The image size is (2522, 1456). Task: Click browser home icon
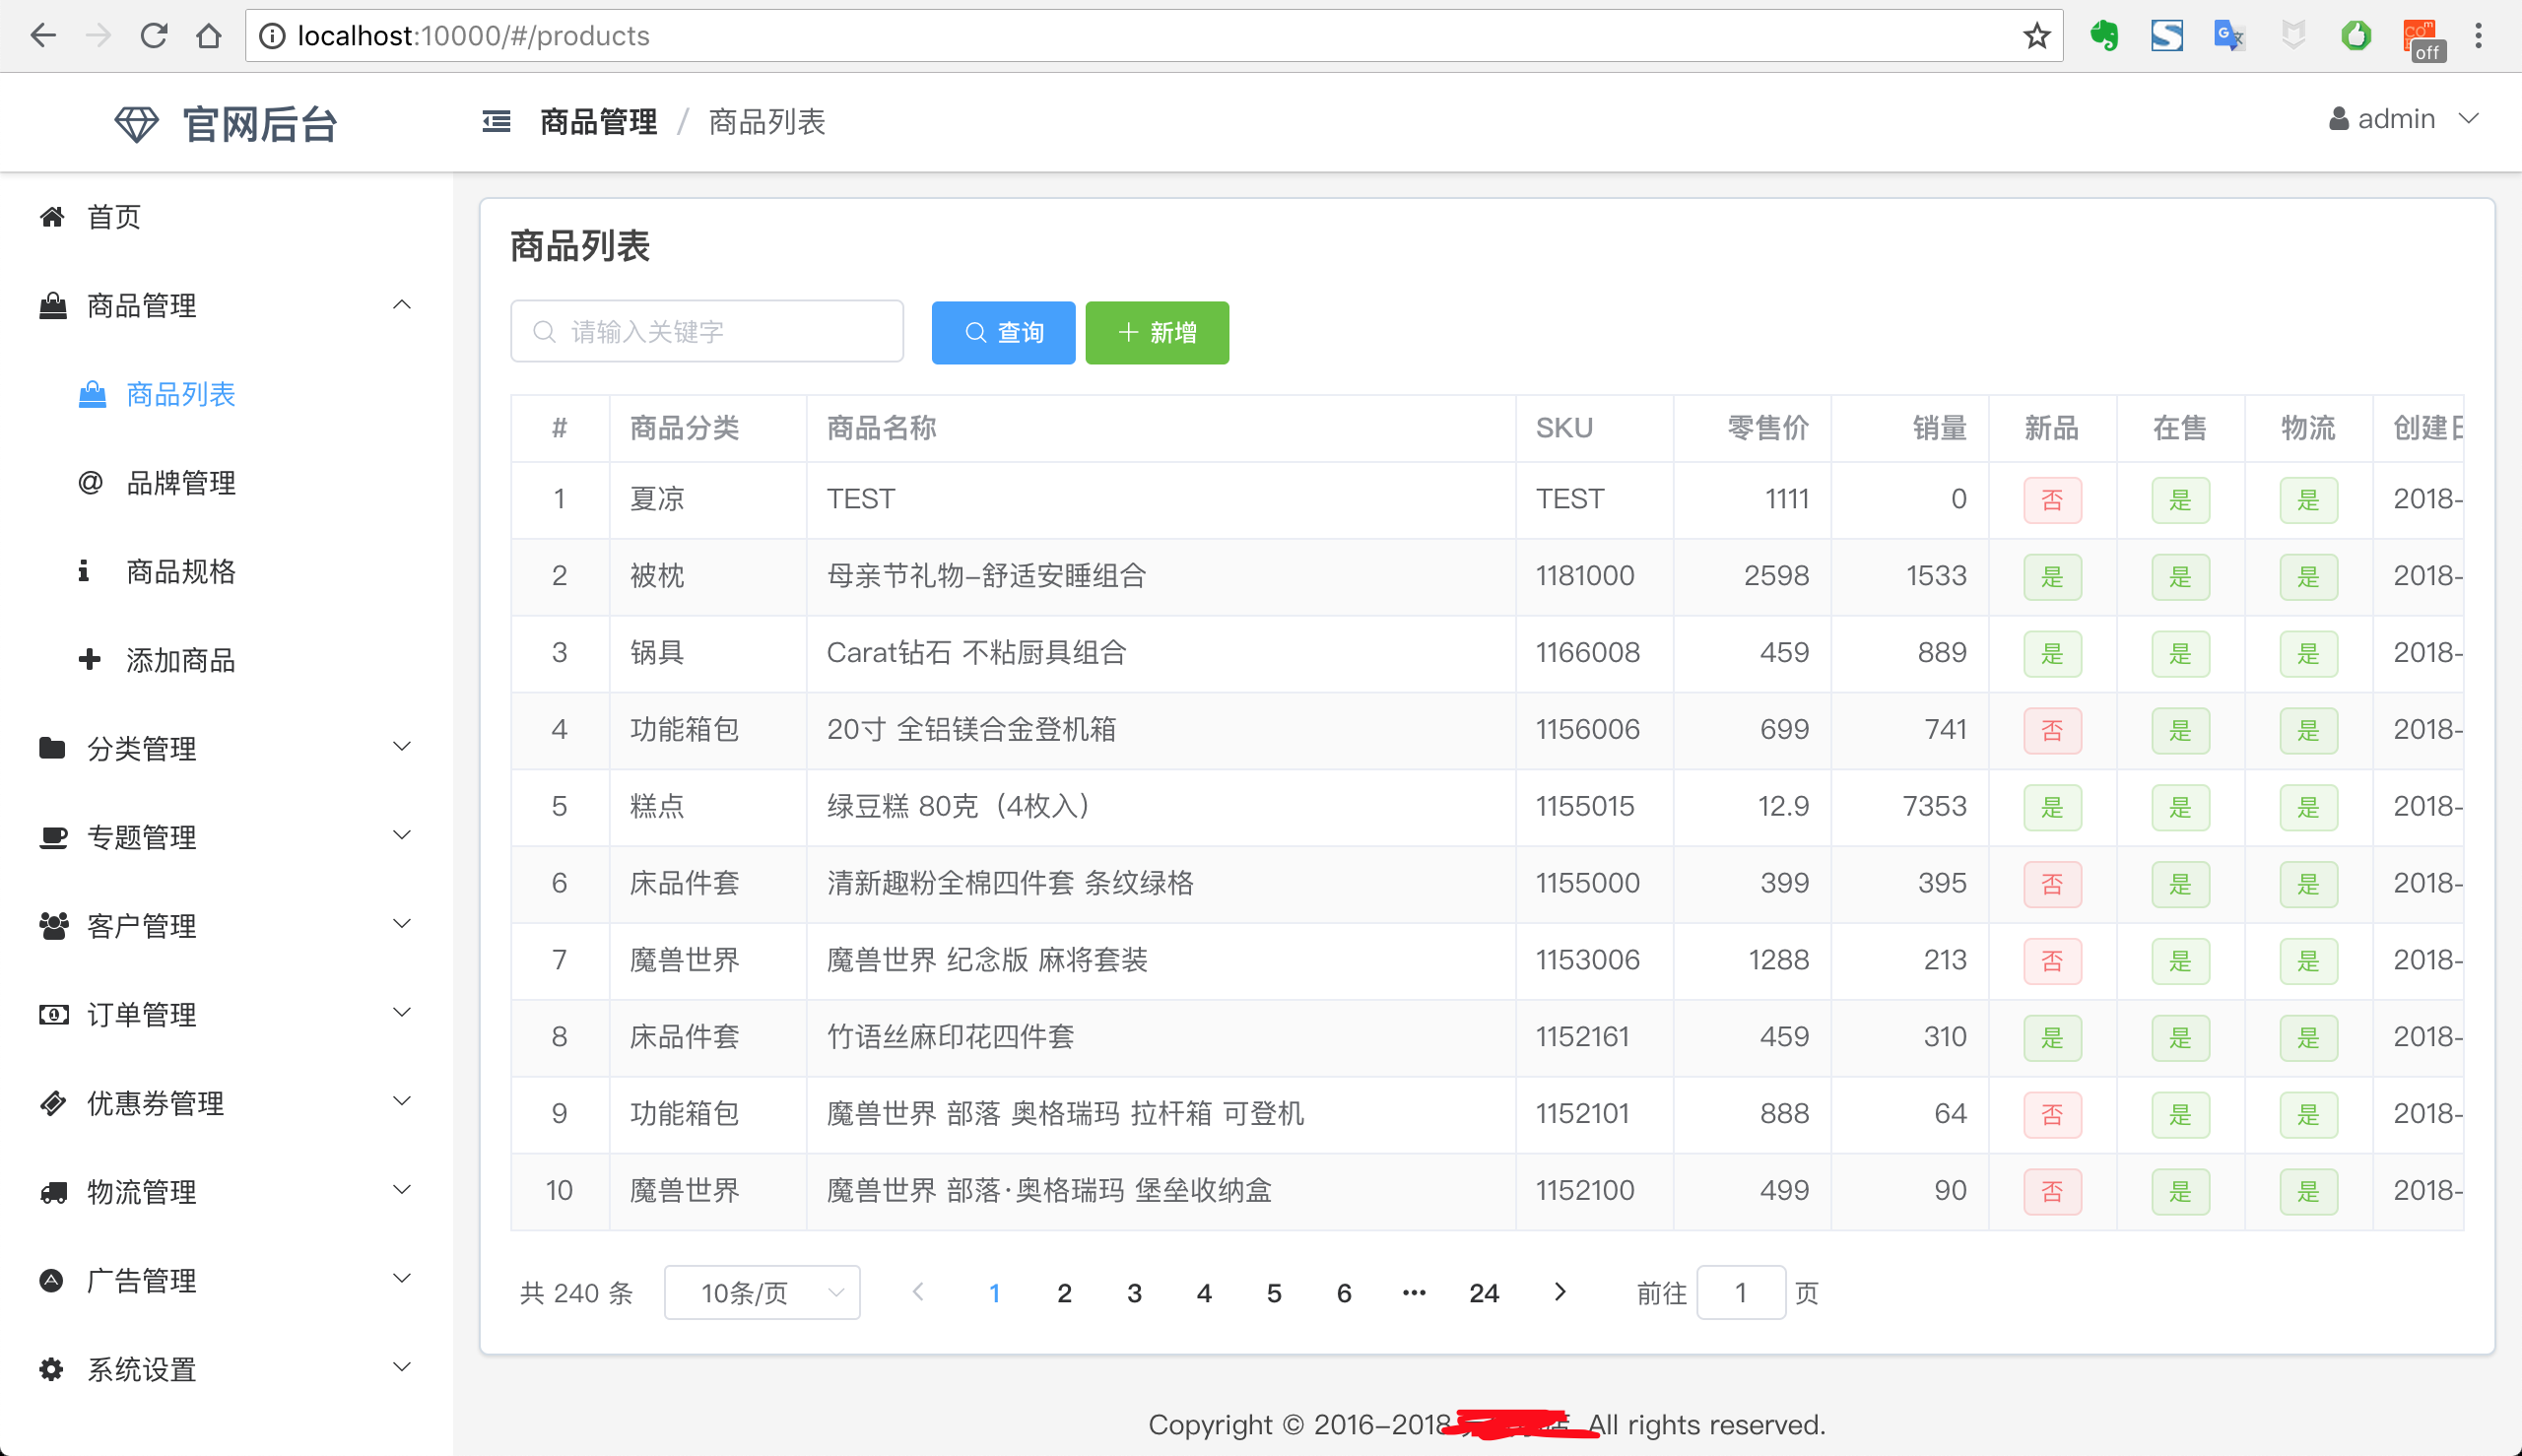[x=208, y=37]
